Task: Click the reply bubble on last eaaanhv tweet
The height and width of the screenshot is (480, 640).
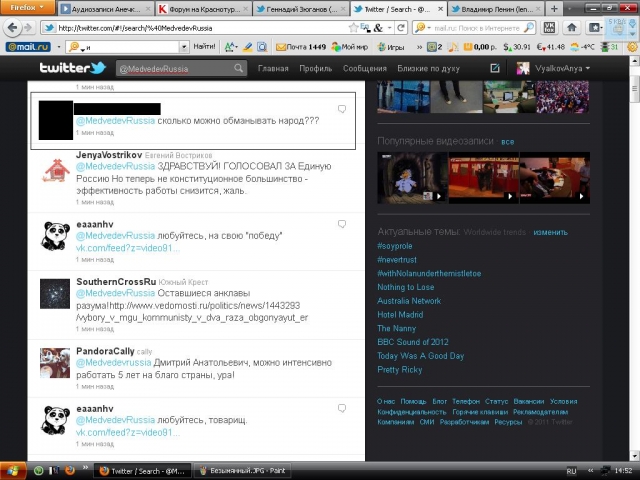Action: [x=342, y=408]
